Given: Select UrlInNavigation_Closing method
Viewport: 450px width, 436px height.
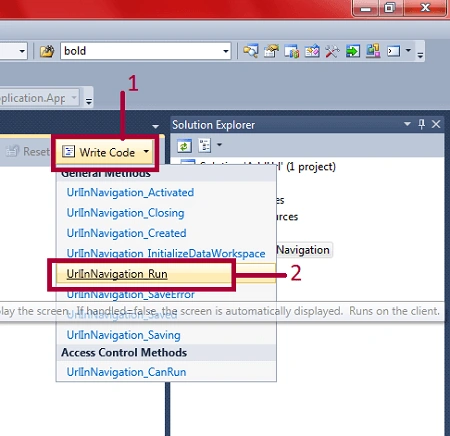Looking at the screenshot, I should pyautogui.click(x=125, y=213).
